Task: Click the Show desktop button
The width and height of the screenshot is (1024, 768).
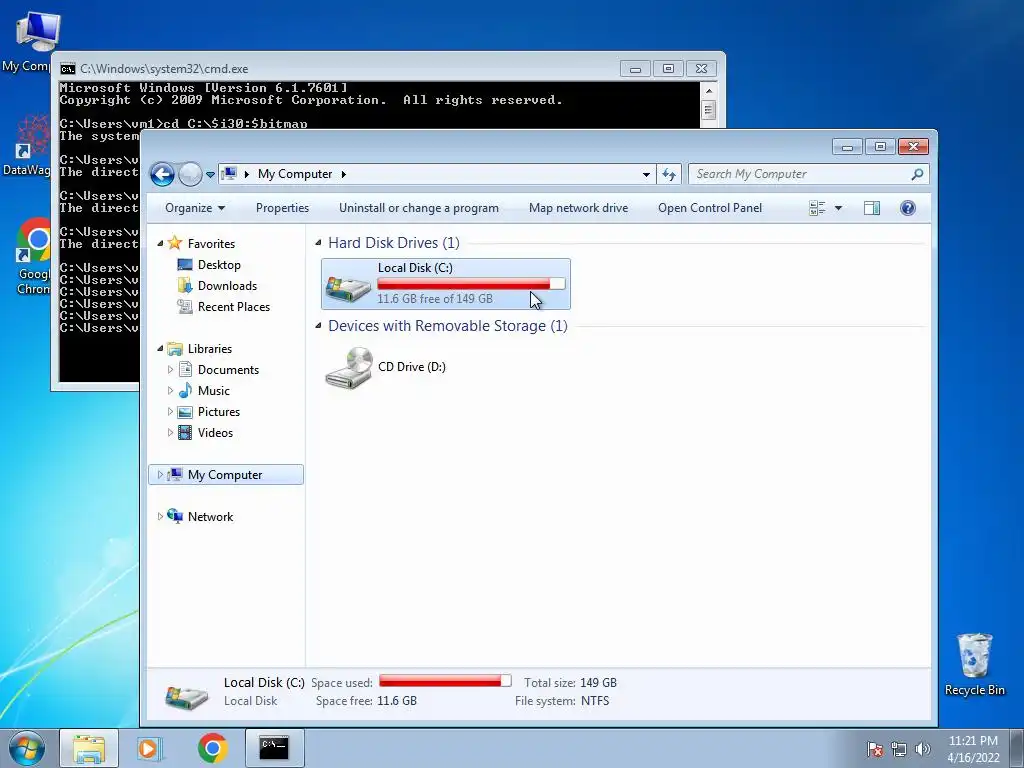Action: click(1017, 748)
